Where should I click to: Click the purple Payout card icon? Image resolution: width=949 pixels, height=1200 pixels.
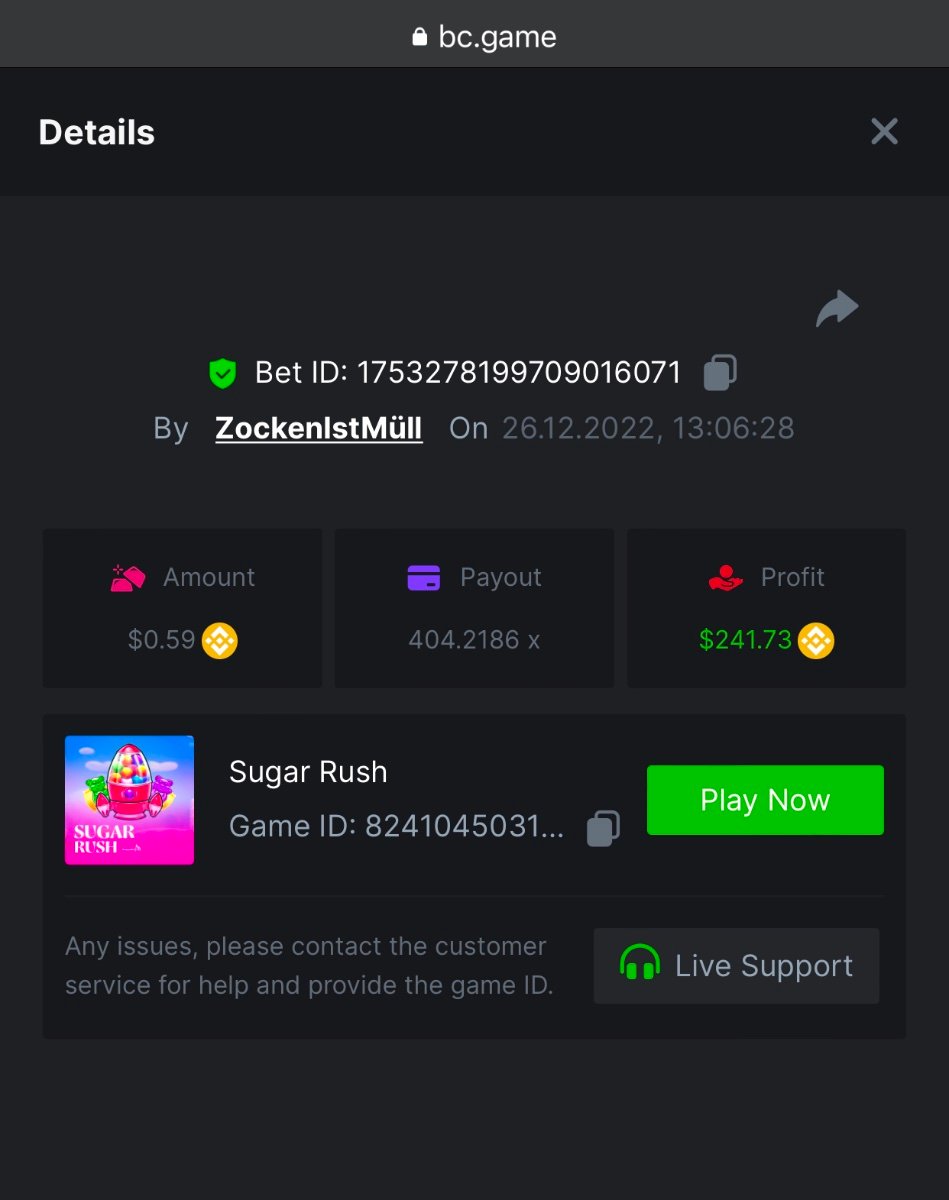424,578
